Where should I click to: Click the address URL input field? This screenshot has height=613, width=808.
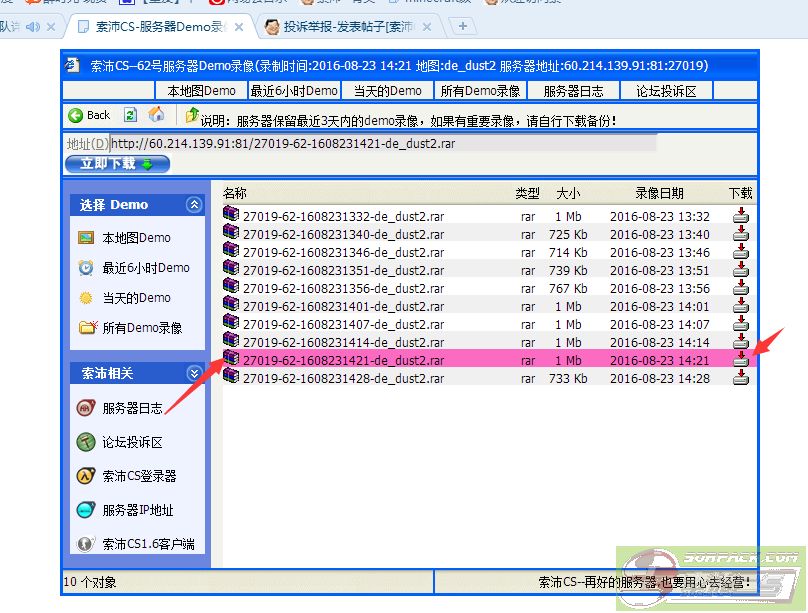point(382,144)
